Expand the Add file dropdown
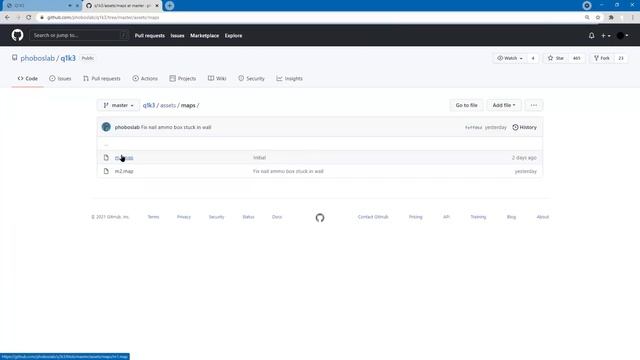 (x=504, y=105)
